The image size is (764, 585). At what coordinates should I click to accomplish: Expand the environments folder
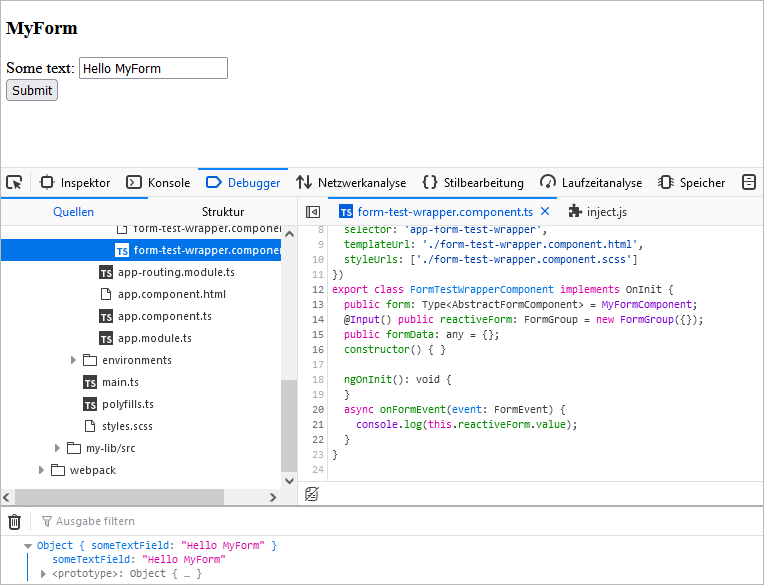pos(73,360)
